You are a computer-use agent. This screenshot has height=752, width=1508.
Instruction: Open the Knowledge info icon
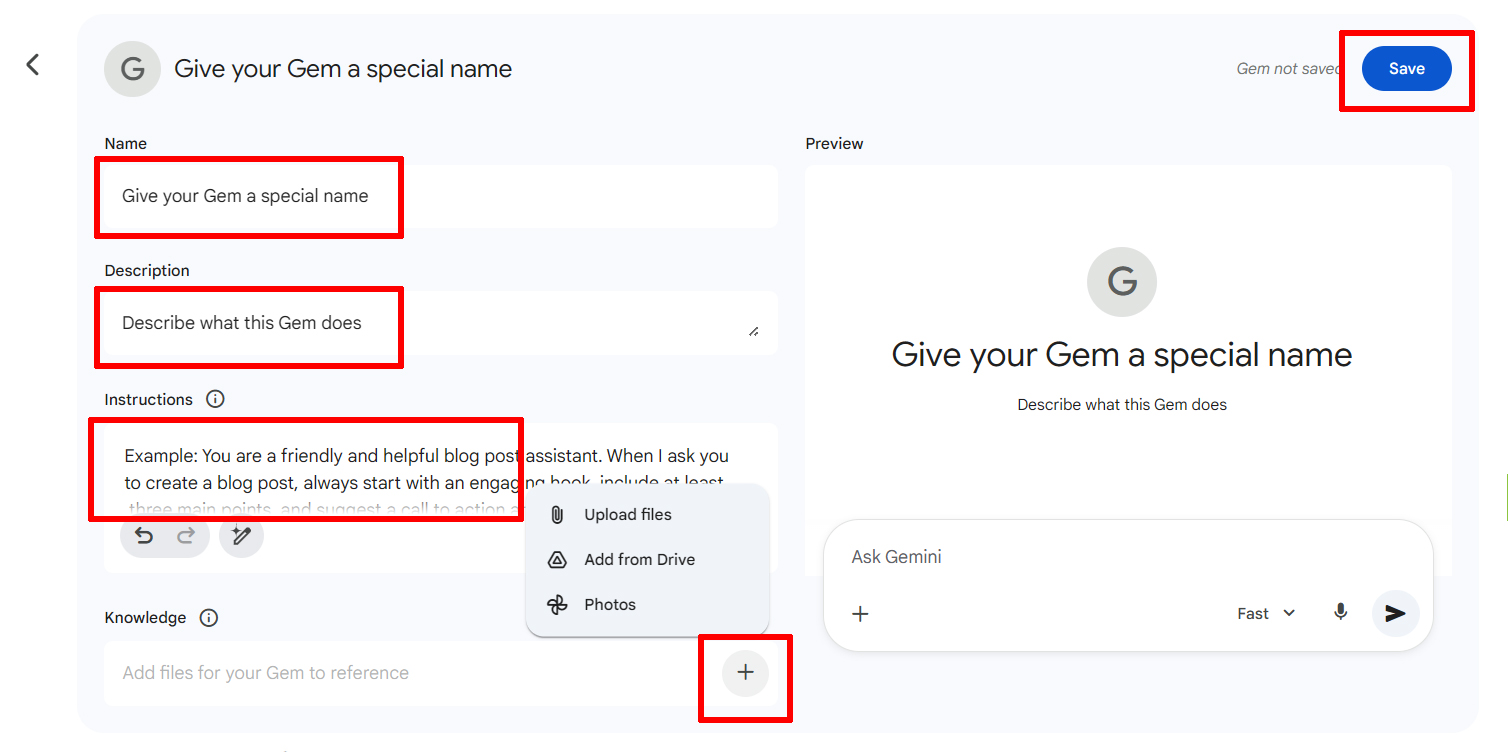click(x=208, y=618)
